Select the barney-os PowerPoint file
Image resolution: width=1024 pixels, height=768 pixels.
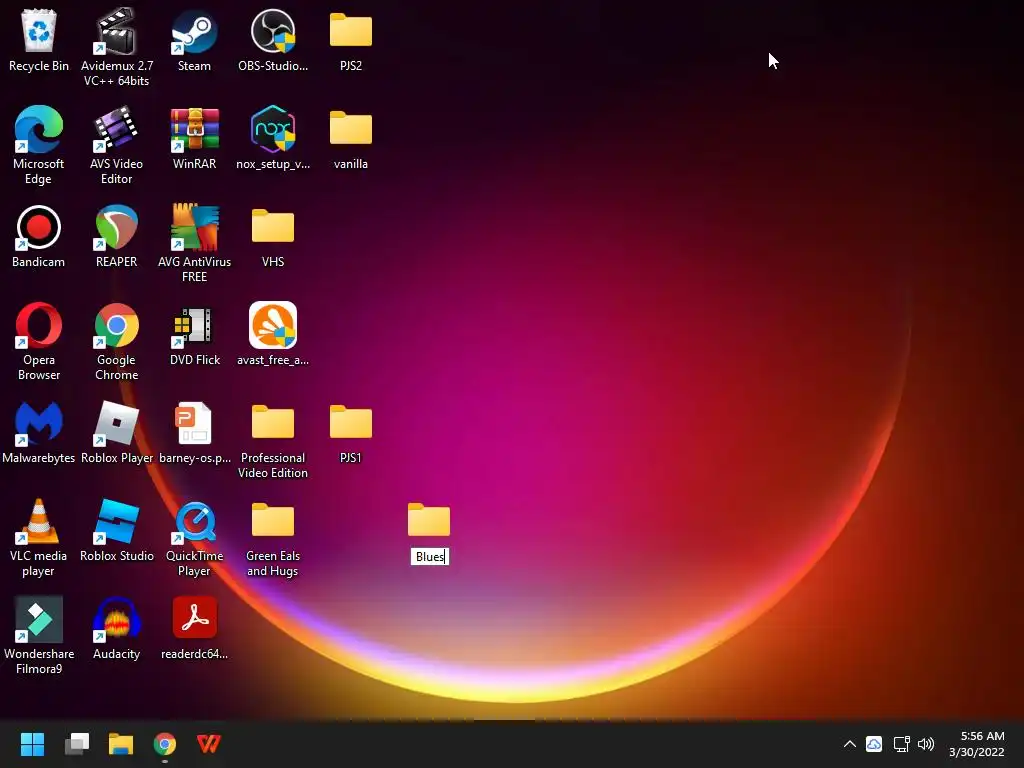[194, 423]
